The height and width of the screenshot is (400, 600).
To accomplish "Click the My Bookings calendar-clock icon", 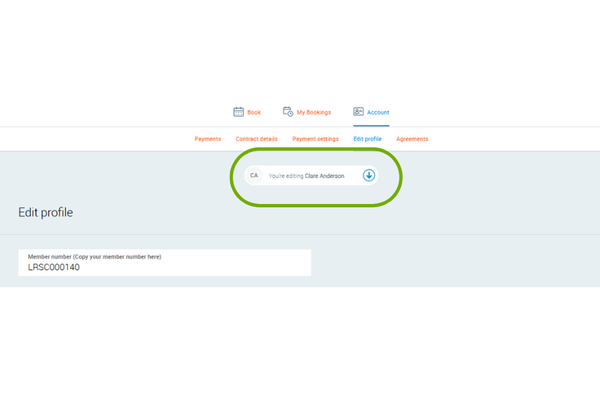I will tap(288, 112).
